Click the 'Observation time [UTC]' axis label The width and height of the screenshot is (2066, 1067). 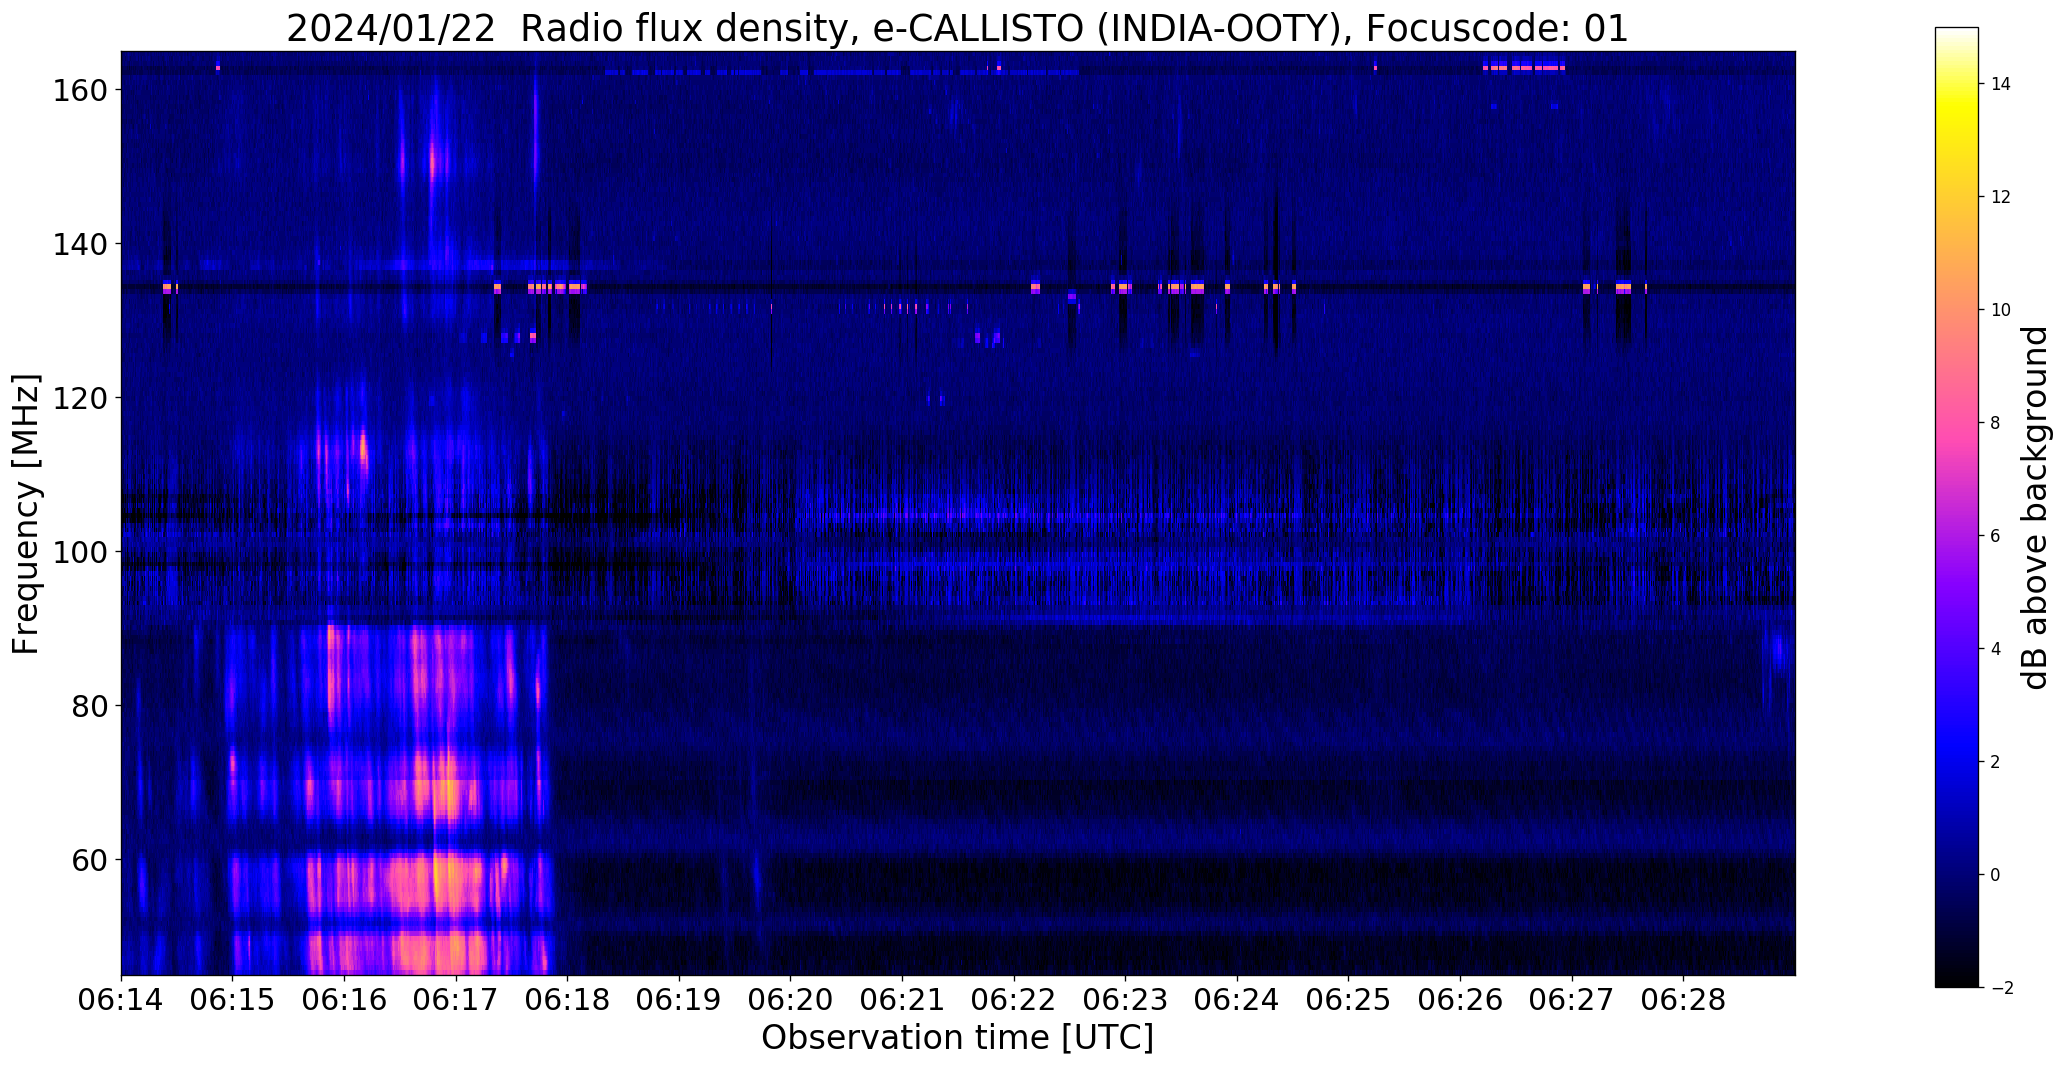pyautogui.click(x=957, y=1038)
